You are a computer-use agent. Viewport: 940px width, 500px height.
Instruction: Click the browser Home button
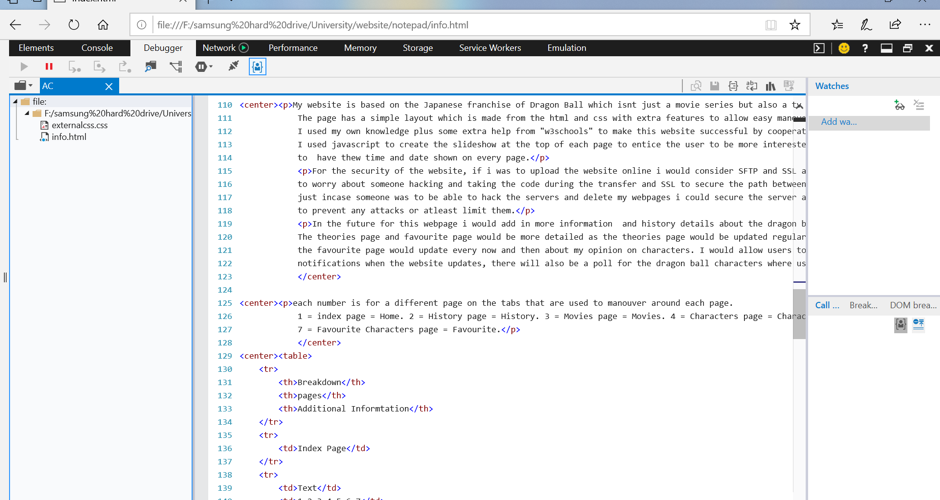pyautogui.click(x=103, y=25)
